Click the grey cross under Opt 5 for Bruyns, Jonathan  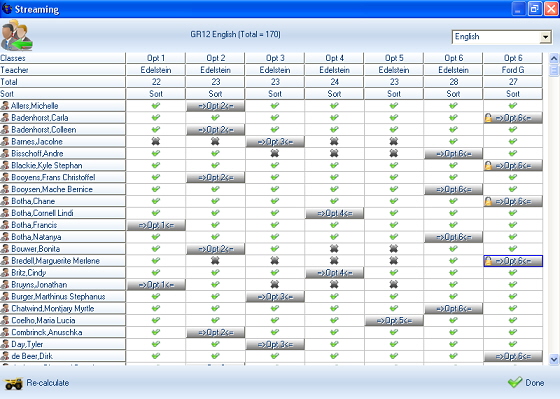pos(394,284)
